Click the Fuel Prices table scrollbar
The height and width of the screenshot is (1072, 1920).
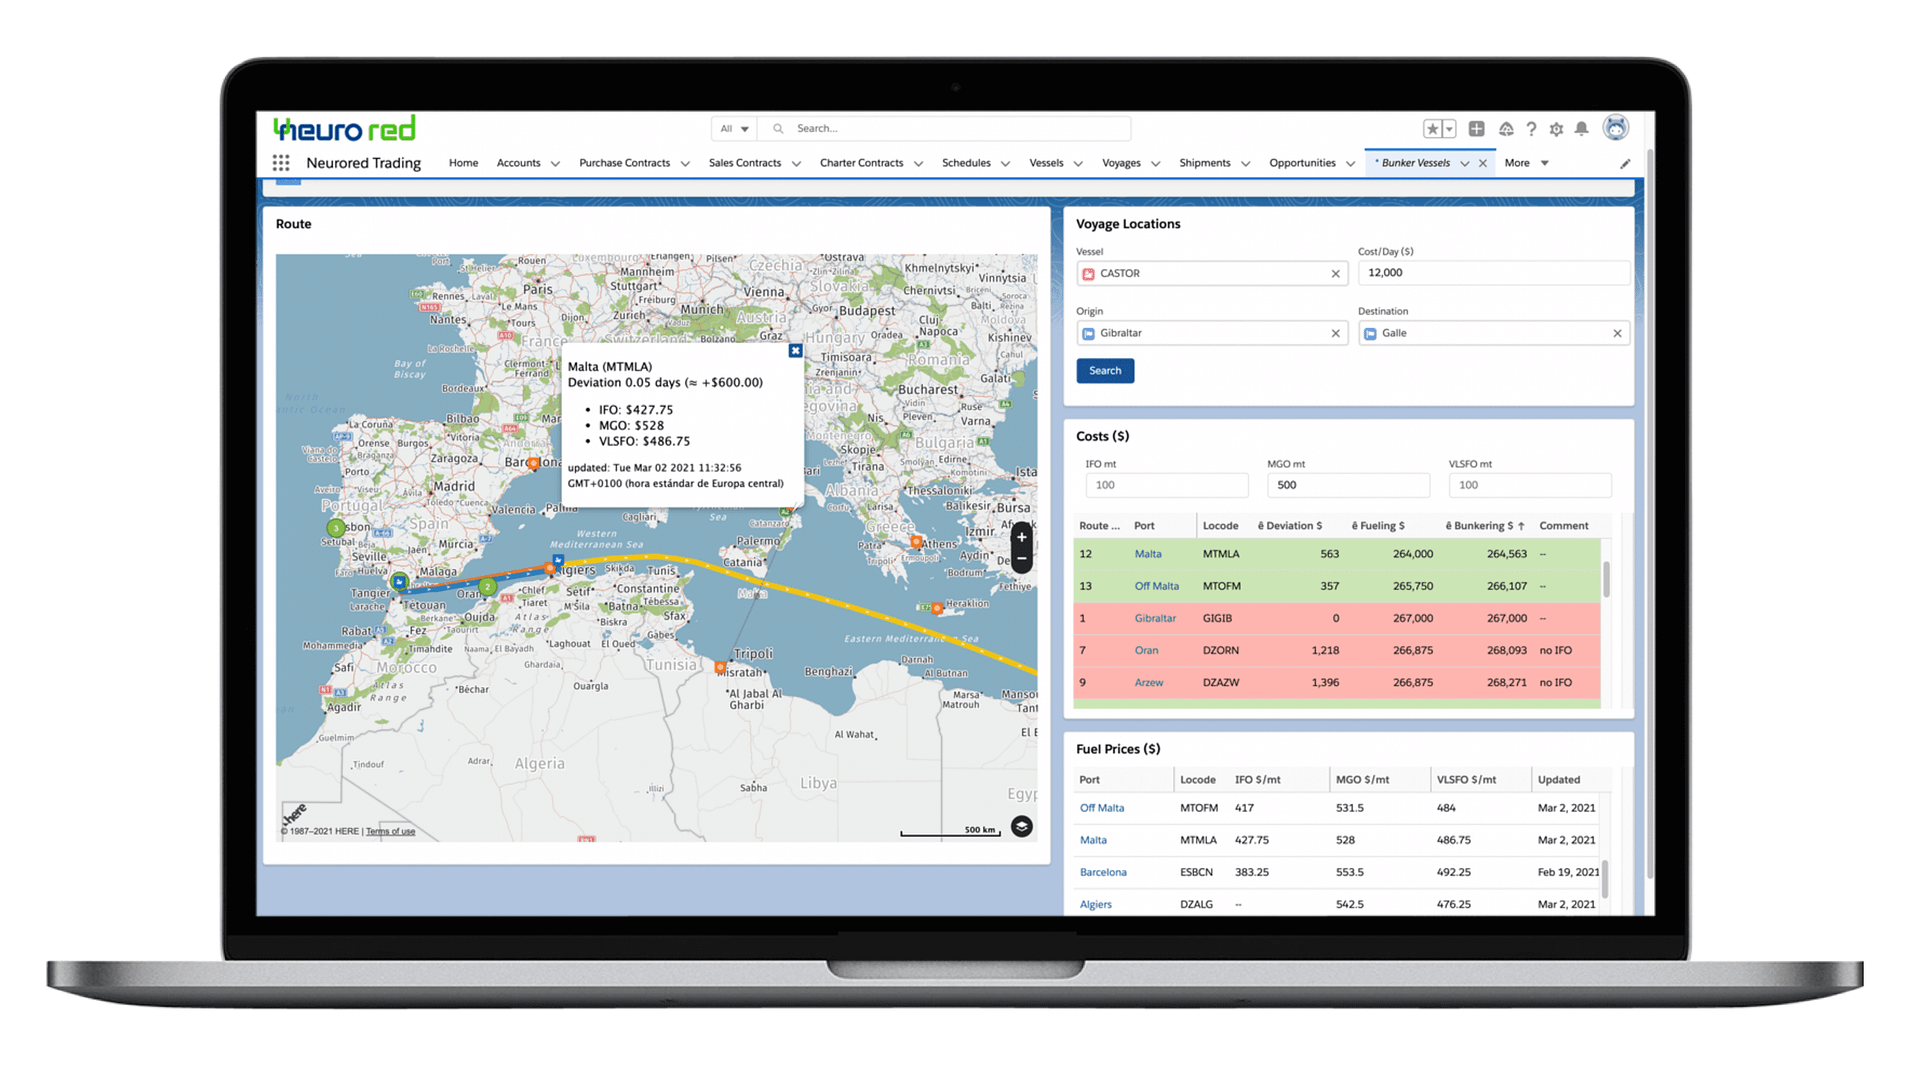1607,878
